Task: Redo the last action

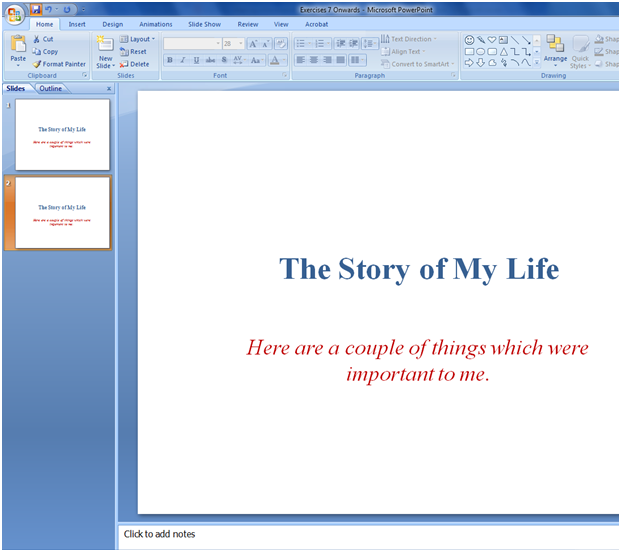Action: pyautogui.click(x=67, y=9)
